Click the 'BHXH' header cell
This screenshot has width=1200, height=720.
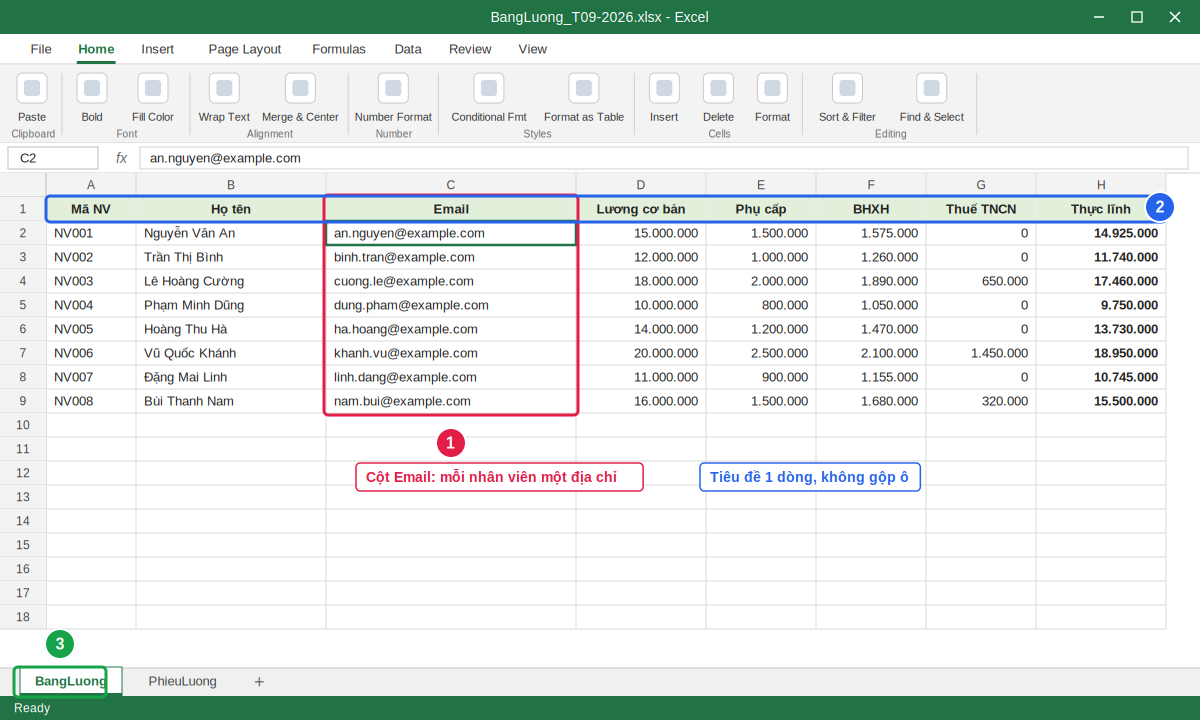click(871, 209)
